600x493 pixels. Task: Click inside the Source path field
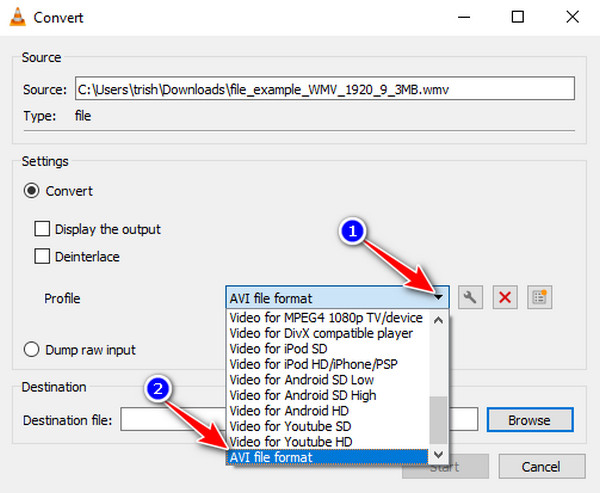325,88
